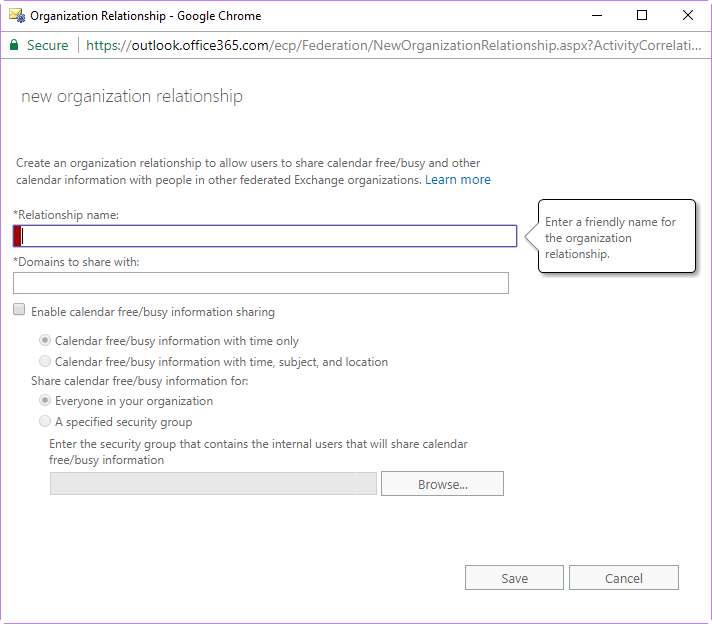
Task: Enable calendar free/busy information sharing checkbox
Action: pos(19,310)
